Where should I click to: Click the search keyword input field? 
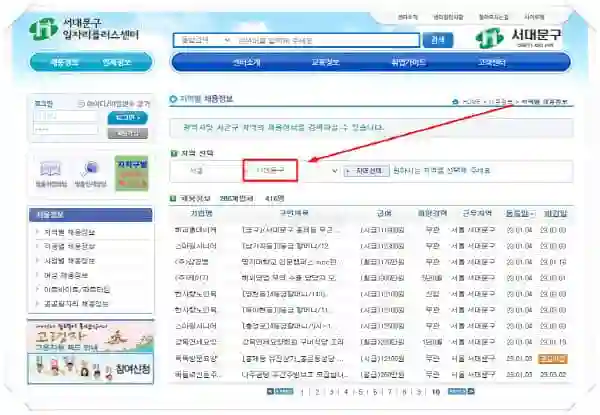coord(327,40)
